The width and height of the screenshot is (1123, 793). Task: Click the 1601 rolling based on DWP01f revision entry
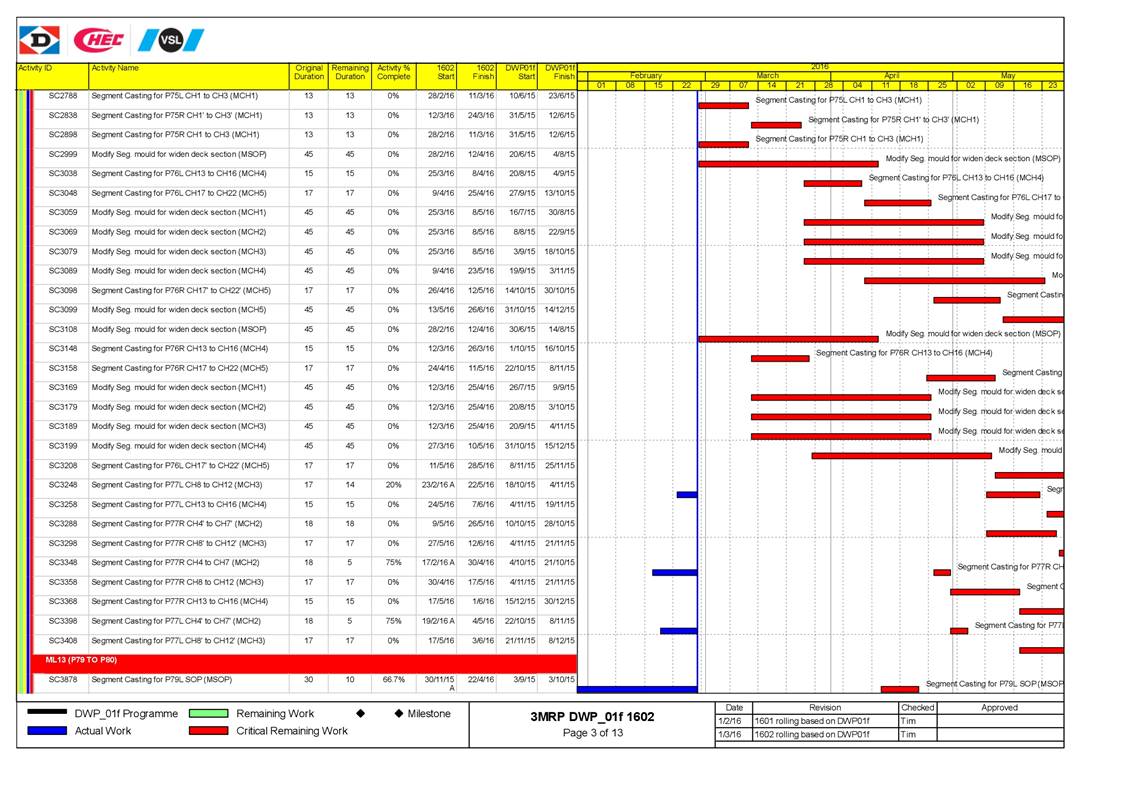812,721
